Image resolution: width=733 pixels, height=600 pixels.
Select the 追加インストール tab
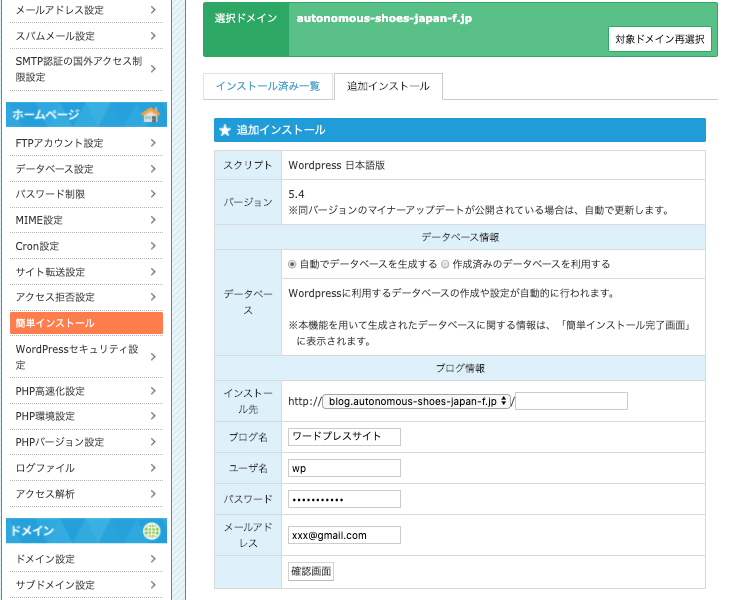pos(388,86)
